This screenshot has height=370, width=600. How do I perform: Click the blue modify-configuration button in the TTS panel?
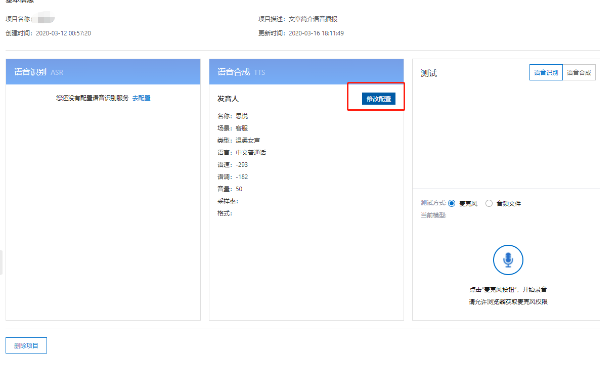tap(378, 99)
